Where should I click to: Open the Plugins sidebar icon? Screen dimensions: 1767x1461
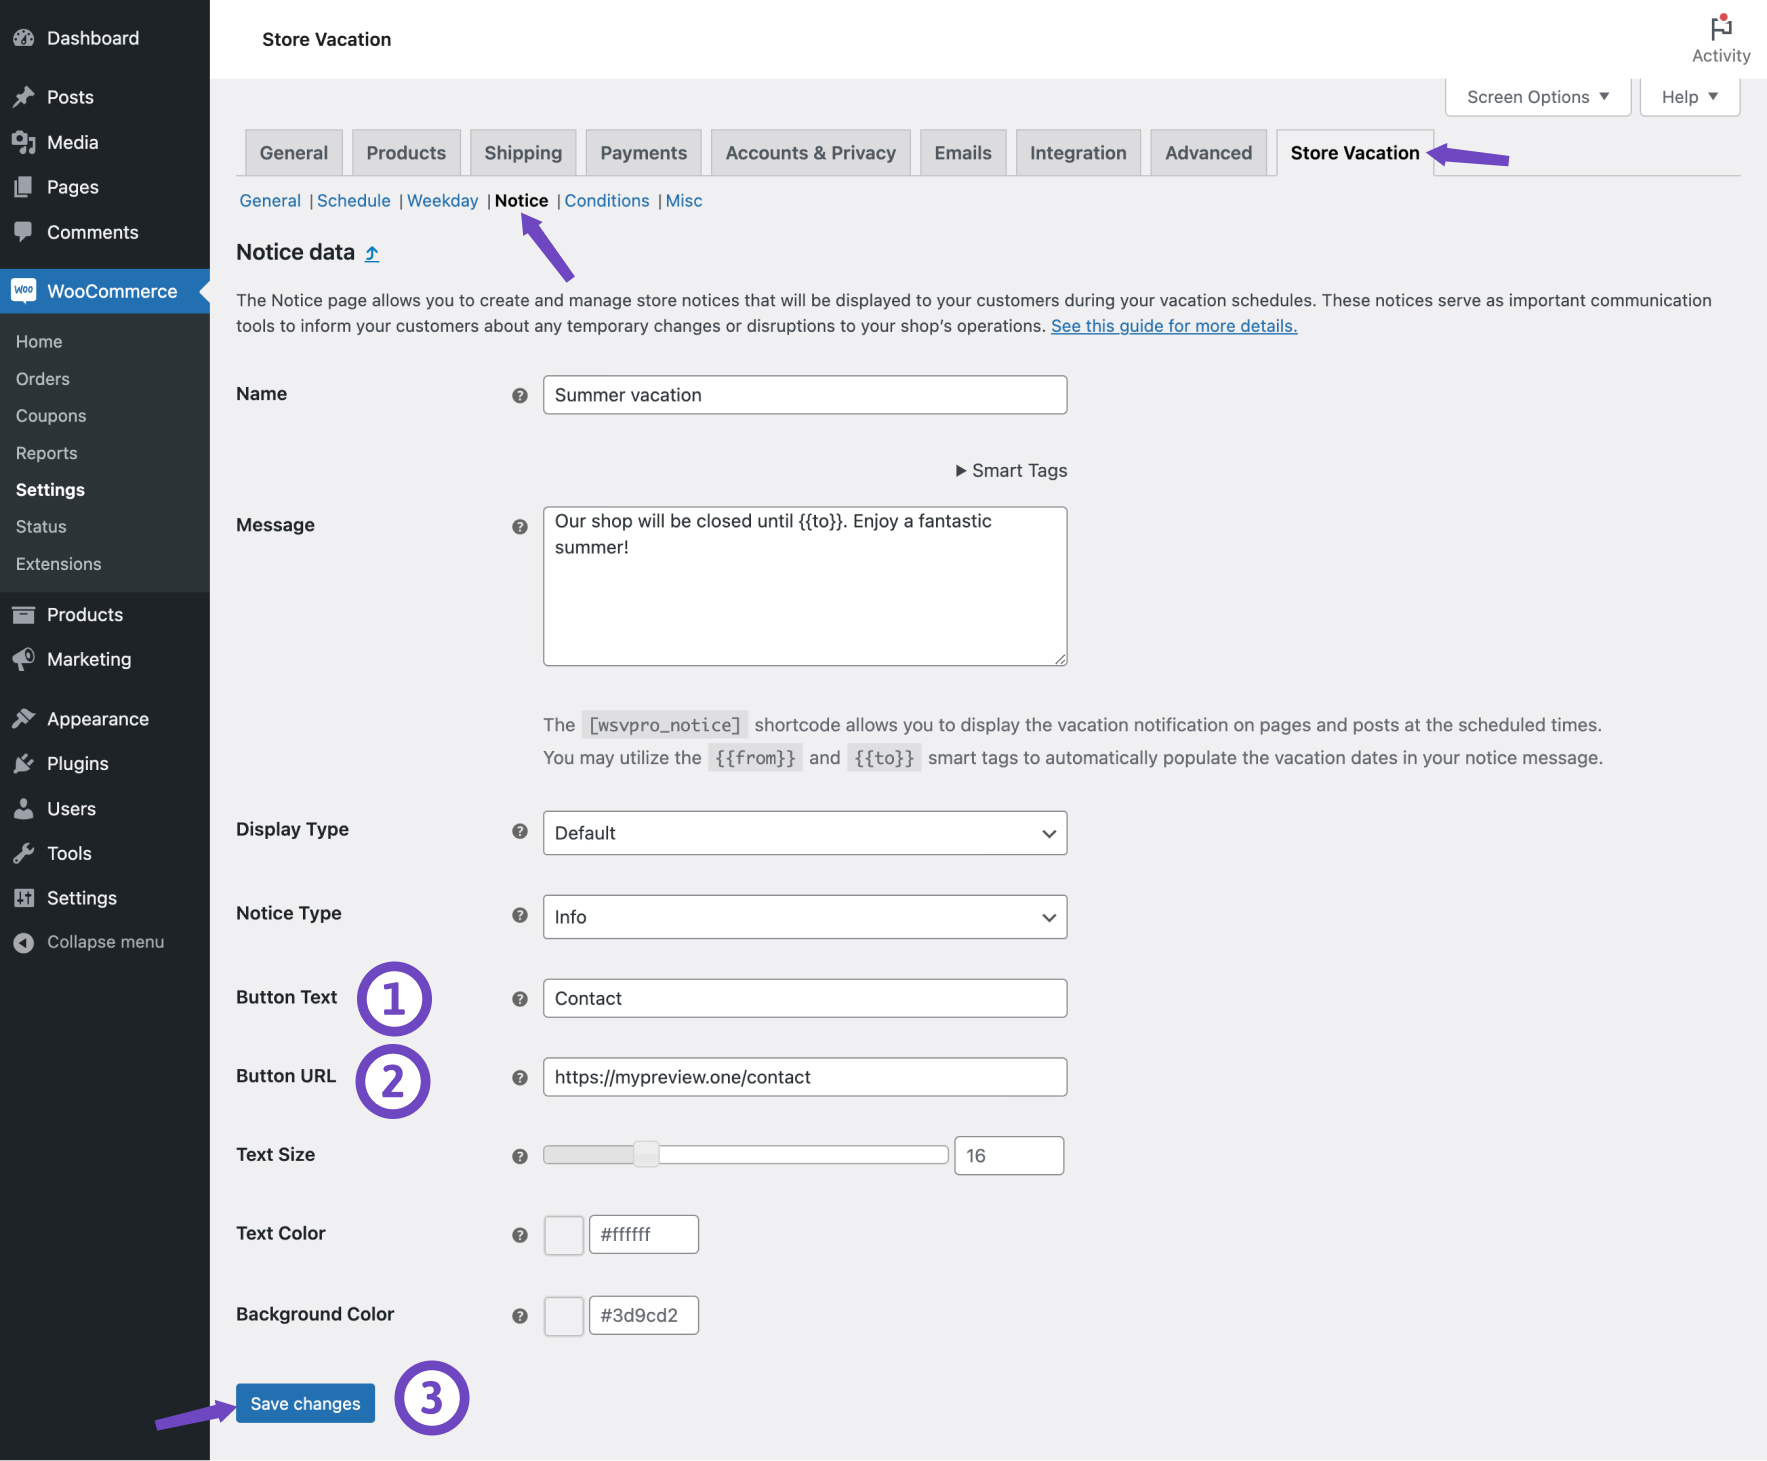[24, 763]
